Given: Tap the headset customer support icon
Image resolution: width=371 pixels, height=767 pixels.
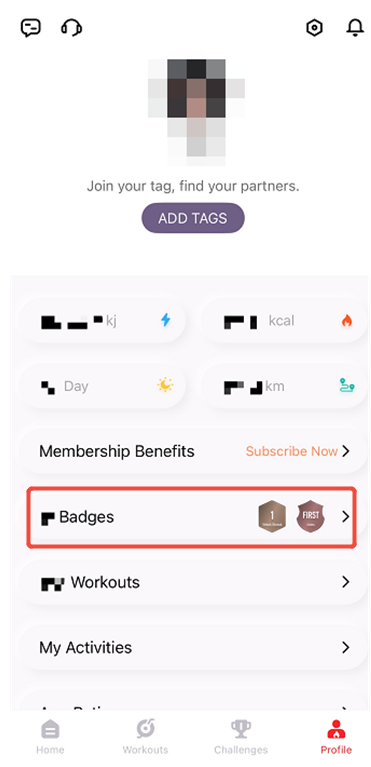Looking at the screenshot, I should [71, 27].
